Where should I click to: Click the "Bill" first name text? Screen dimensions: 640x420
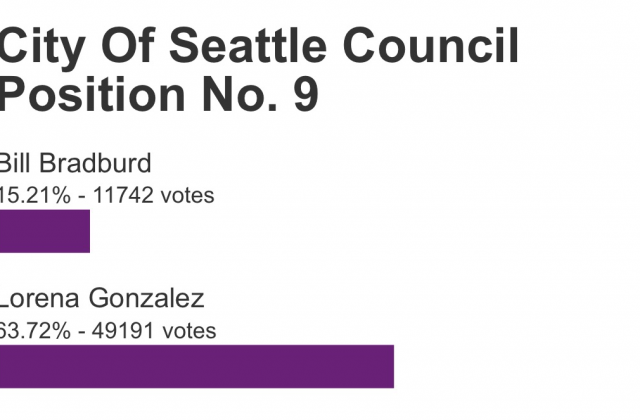click(15, 163)
